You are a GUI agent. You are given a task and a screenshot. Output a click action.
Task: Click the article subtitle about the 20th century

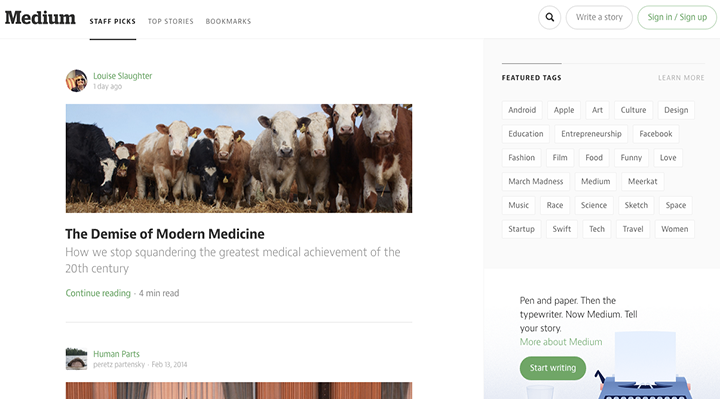pyautogui.click(x=233, y=260)
